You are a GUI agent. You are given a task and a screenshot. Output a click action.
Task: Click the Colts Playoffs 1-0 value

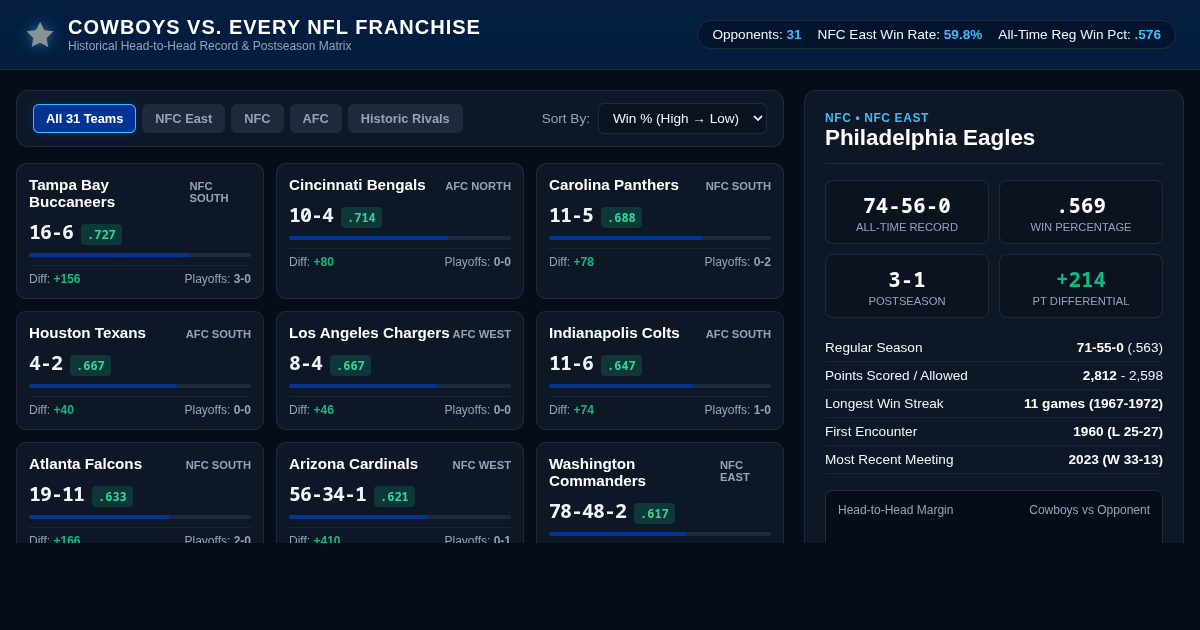coord(738,410)
